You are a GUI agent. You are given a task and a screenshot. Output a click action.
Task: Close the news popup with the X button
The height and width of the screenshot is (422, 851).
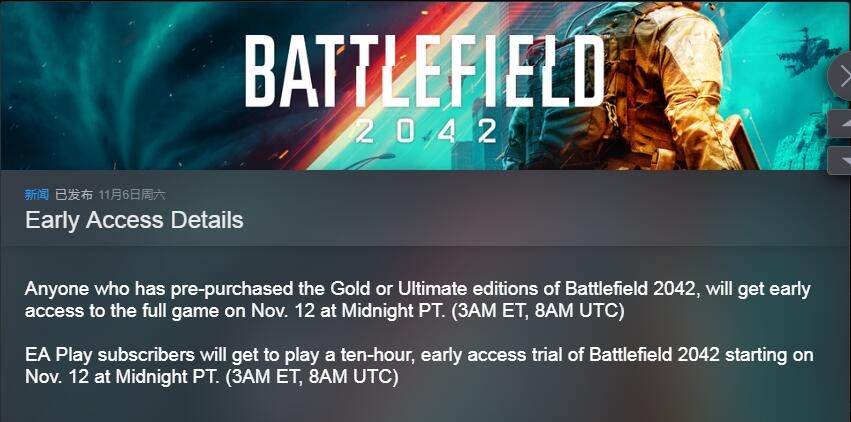point(842,77)
